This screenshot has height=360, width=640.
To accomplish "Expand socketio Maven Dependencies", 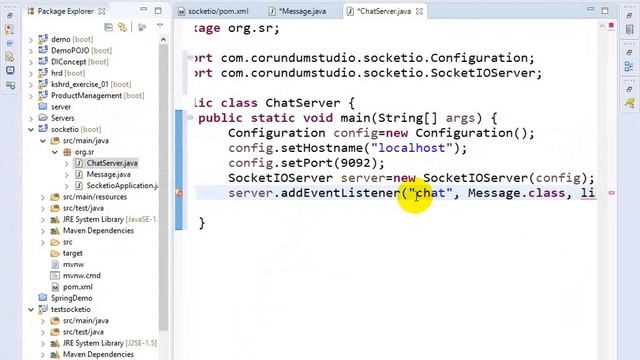I will click(x=43, y=231).
